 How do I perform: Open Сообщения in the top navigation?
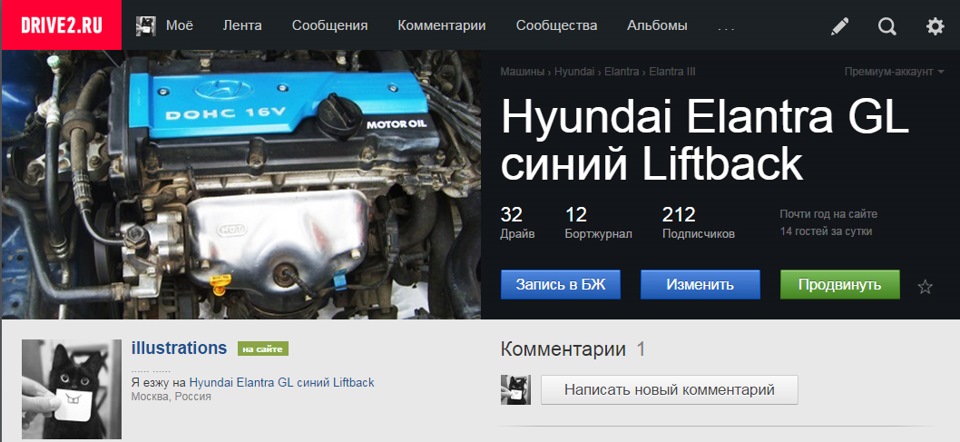[329, 26]
